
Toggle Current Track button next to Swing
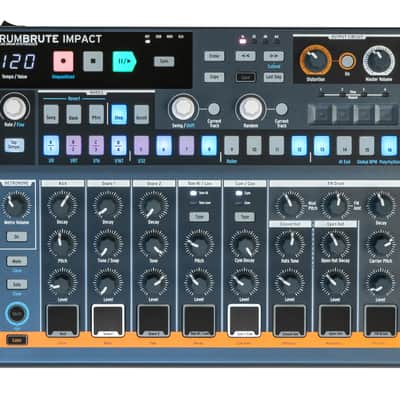tap(214, 109)
